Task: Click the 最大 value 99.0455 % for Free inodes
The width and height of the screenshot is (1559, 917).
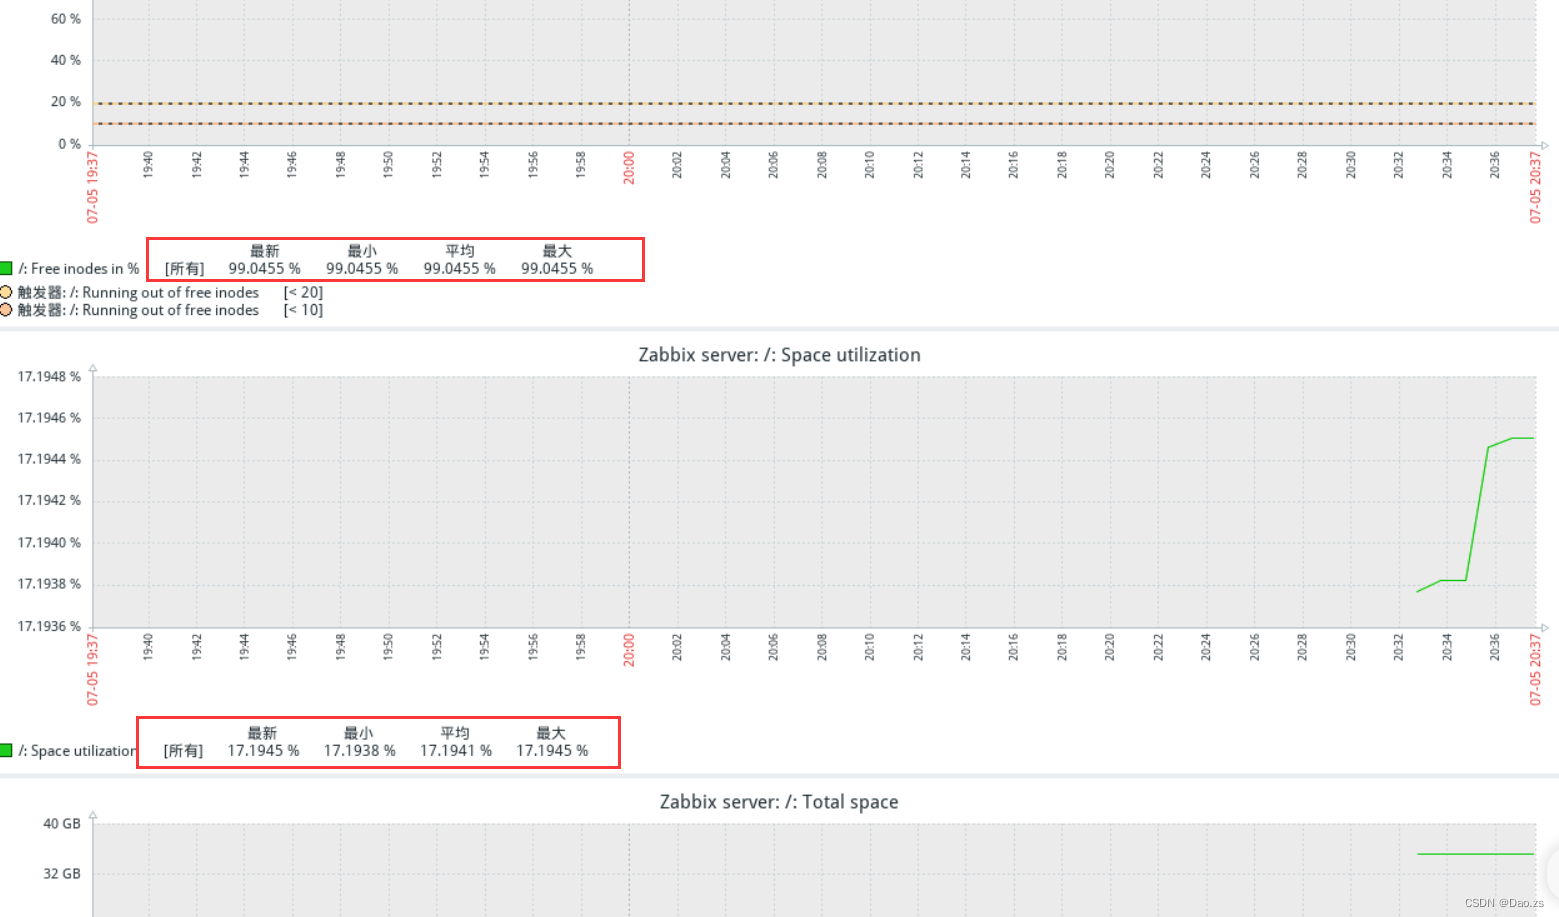Action: [557, 268]
